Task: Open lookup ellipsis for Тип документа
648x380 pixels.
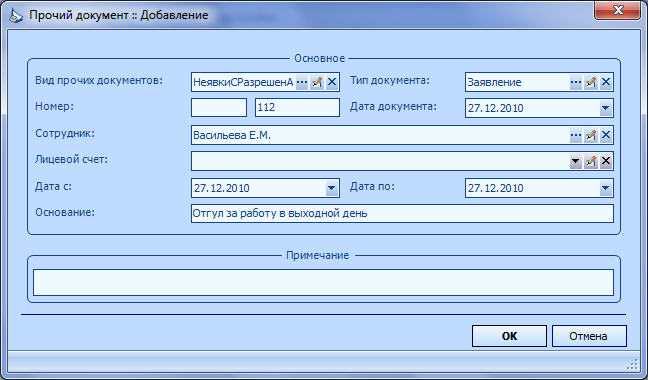Action: [x=576, y=82]
